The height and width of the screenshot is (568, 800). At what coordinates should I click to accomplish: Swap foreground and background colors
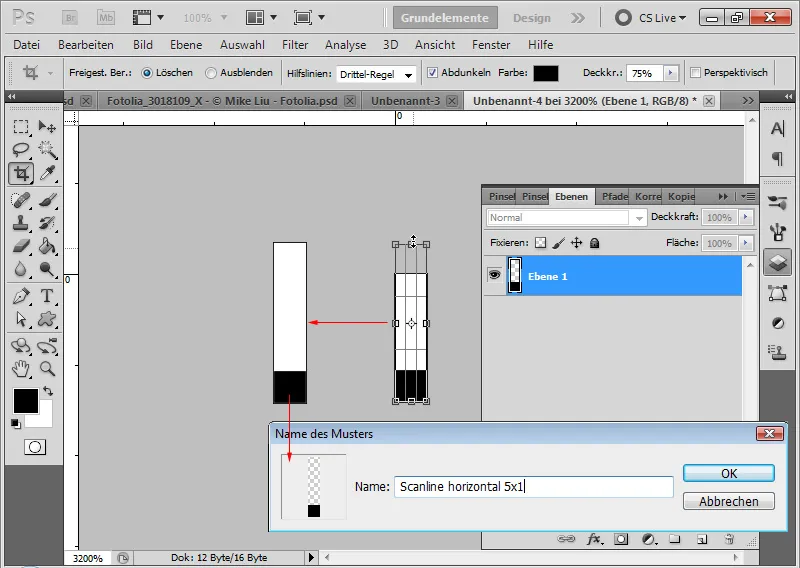pos(47,391)
